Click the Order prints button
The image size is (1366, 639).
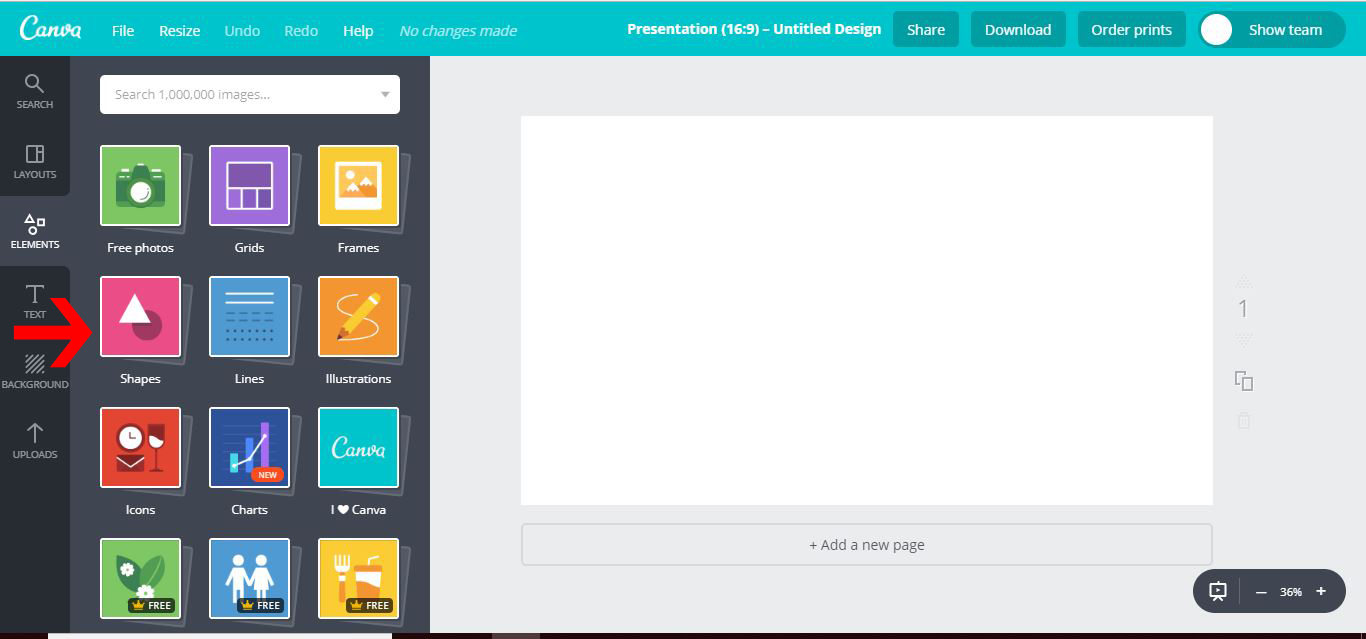[x=1131, y=29]
